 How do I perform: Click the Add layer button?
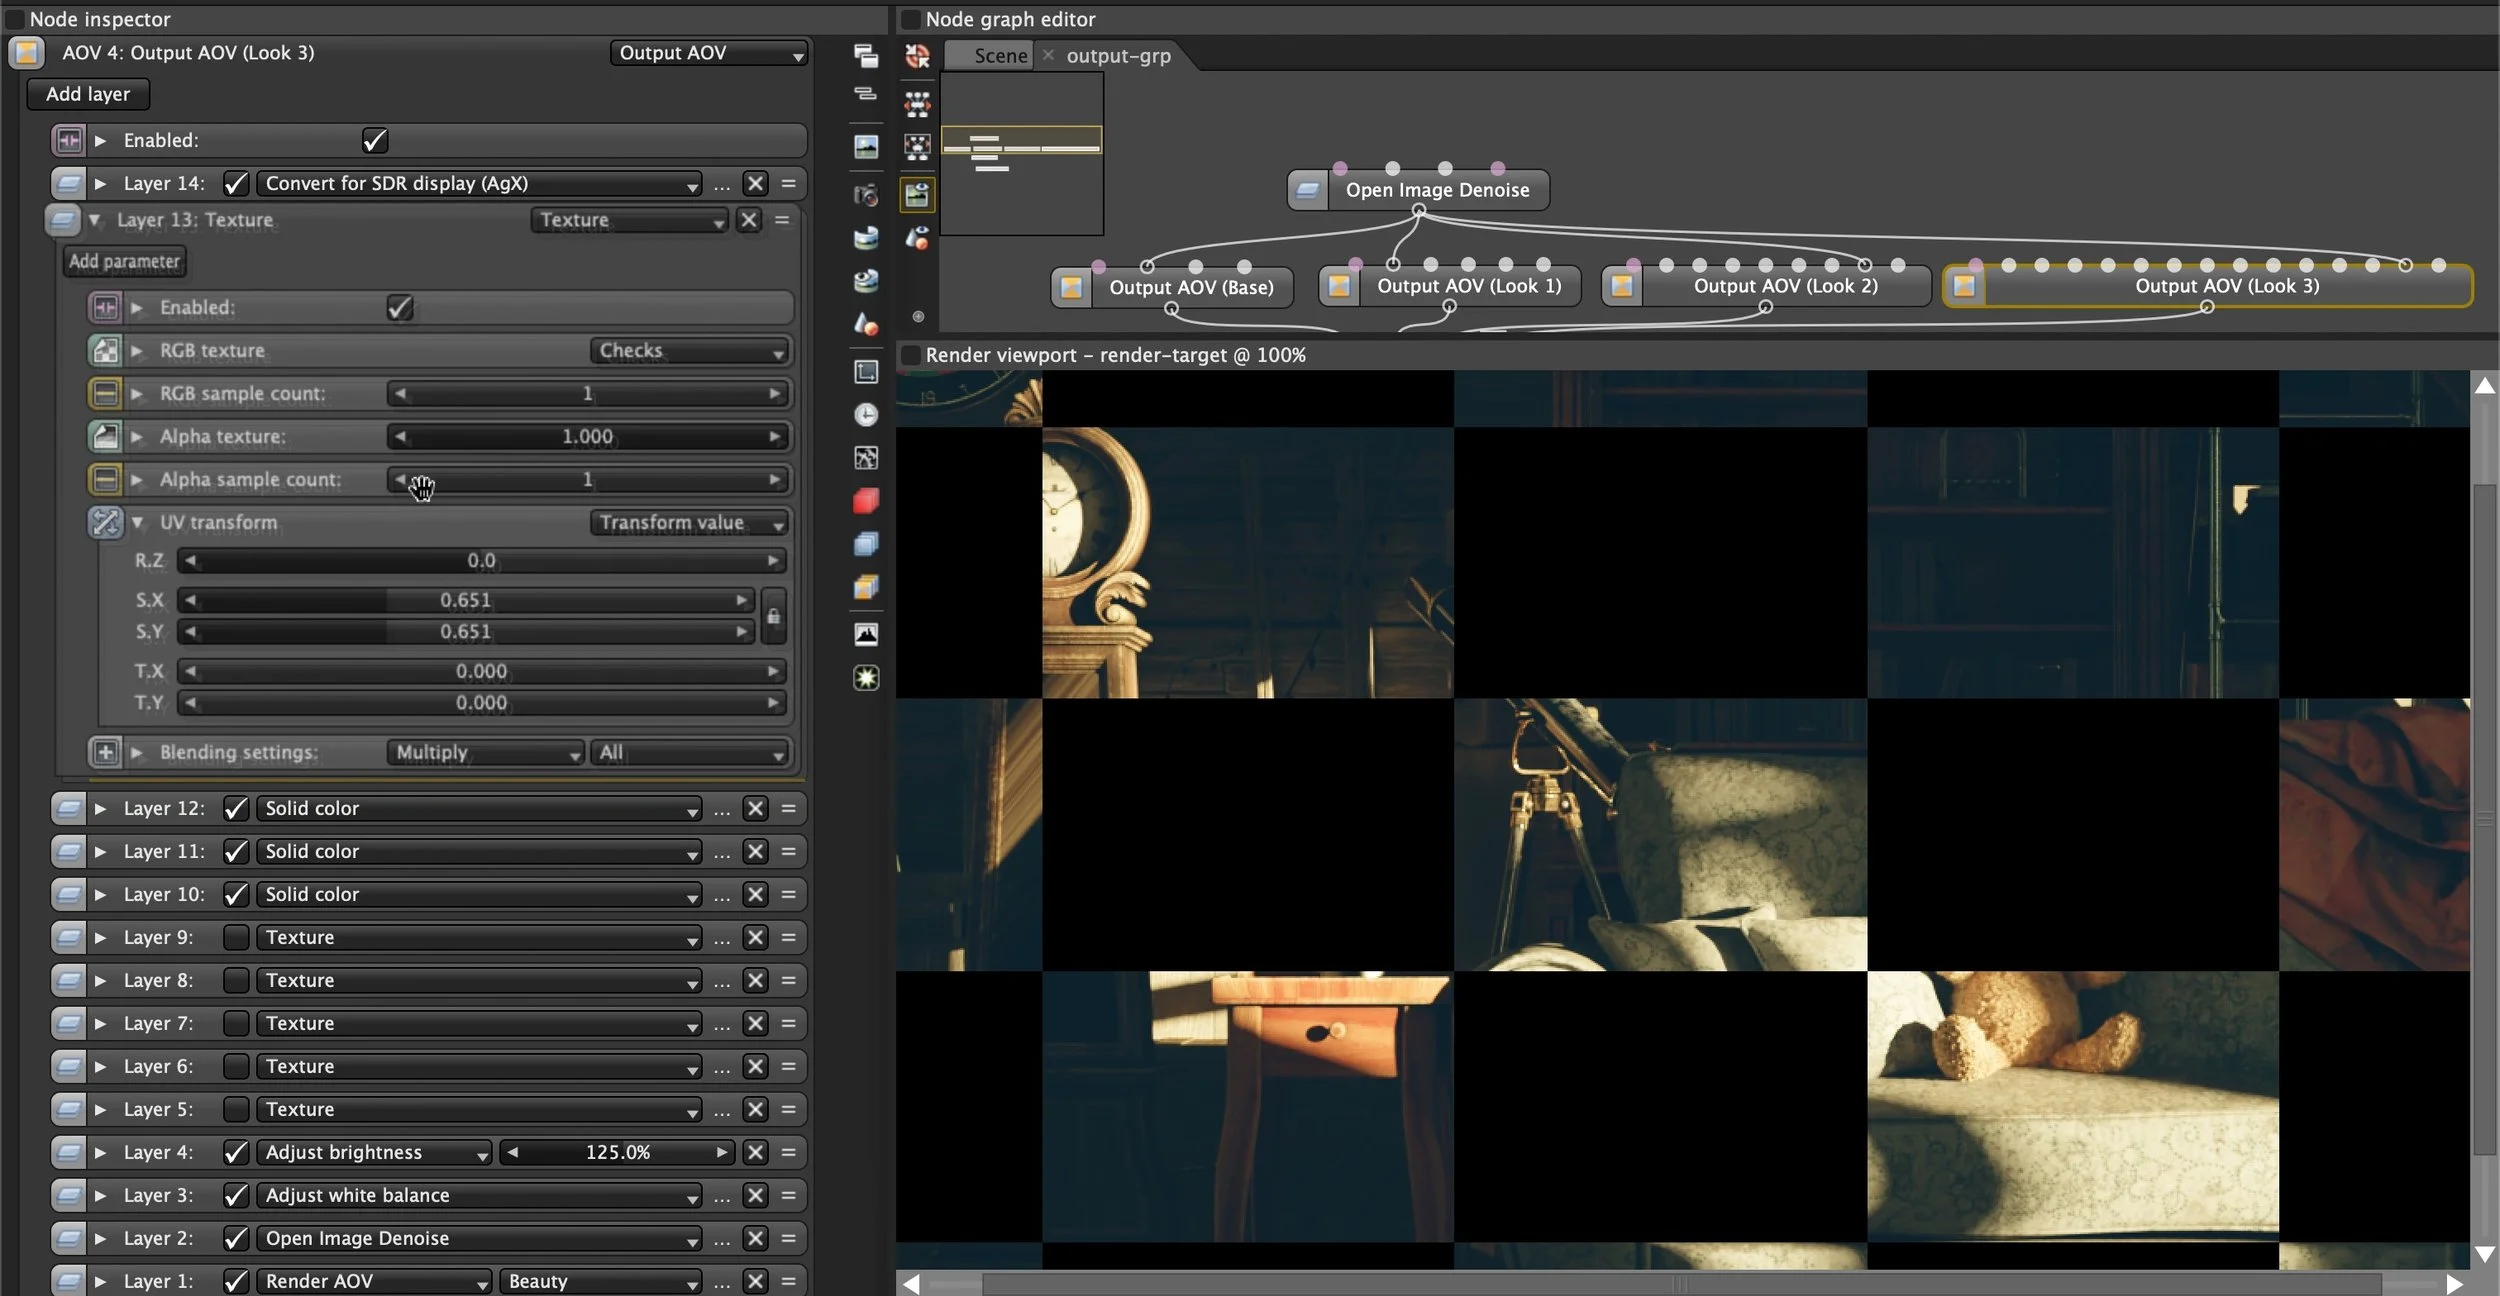click(88, 94)
